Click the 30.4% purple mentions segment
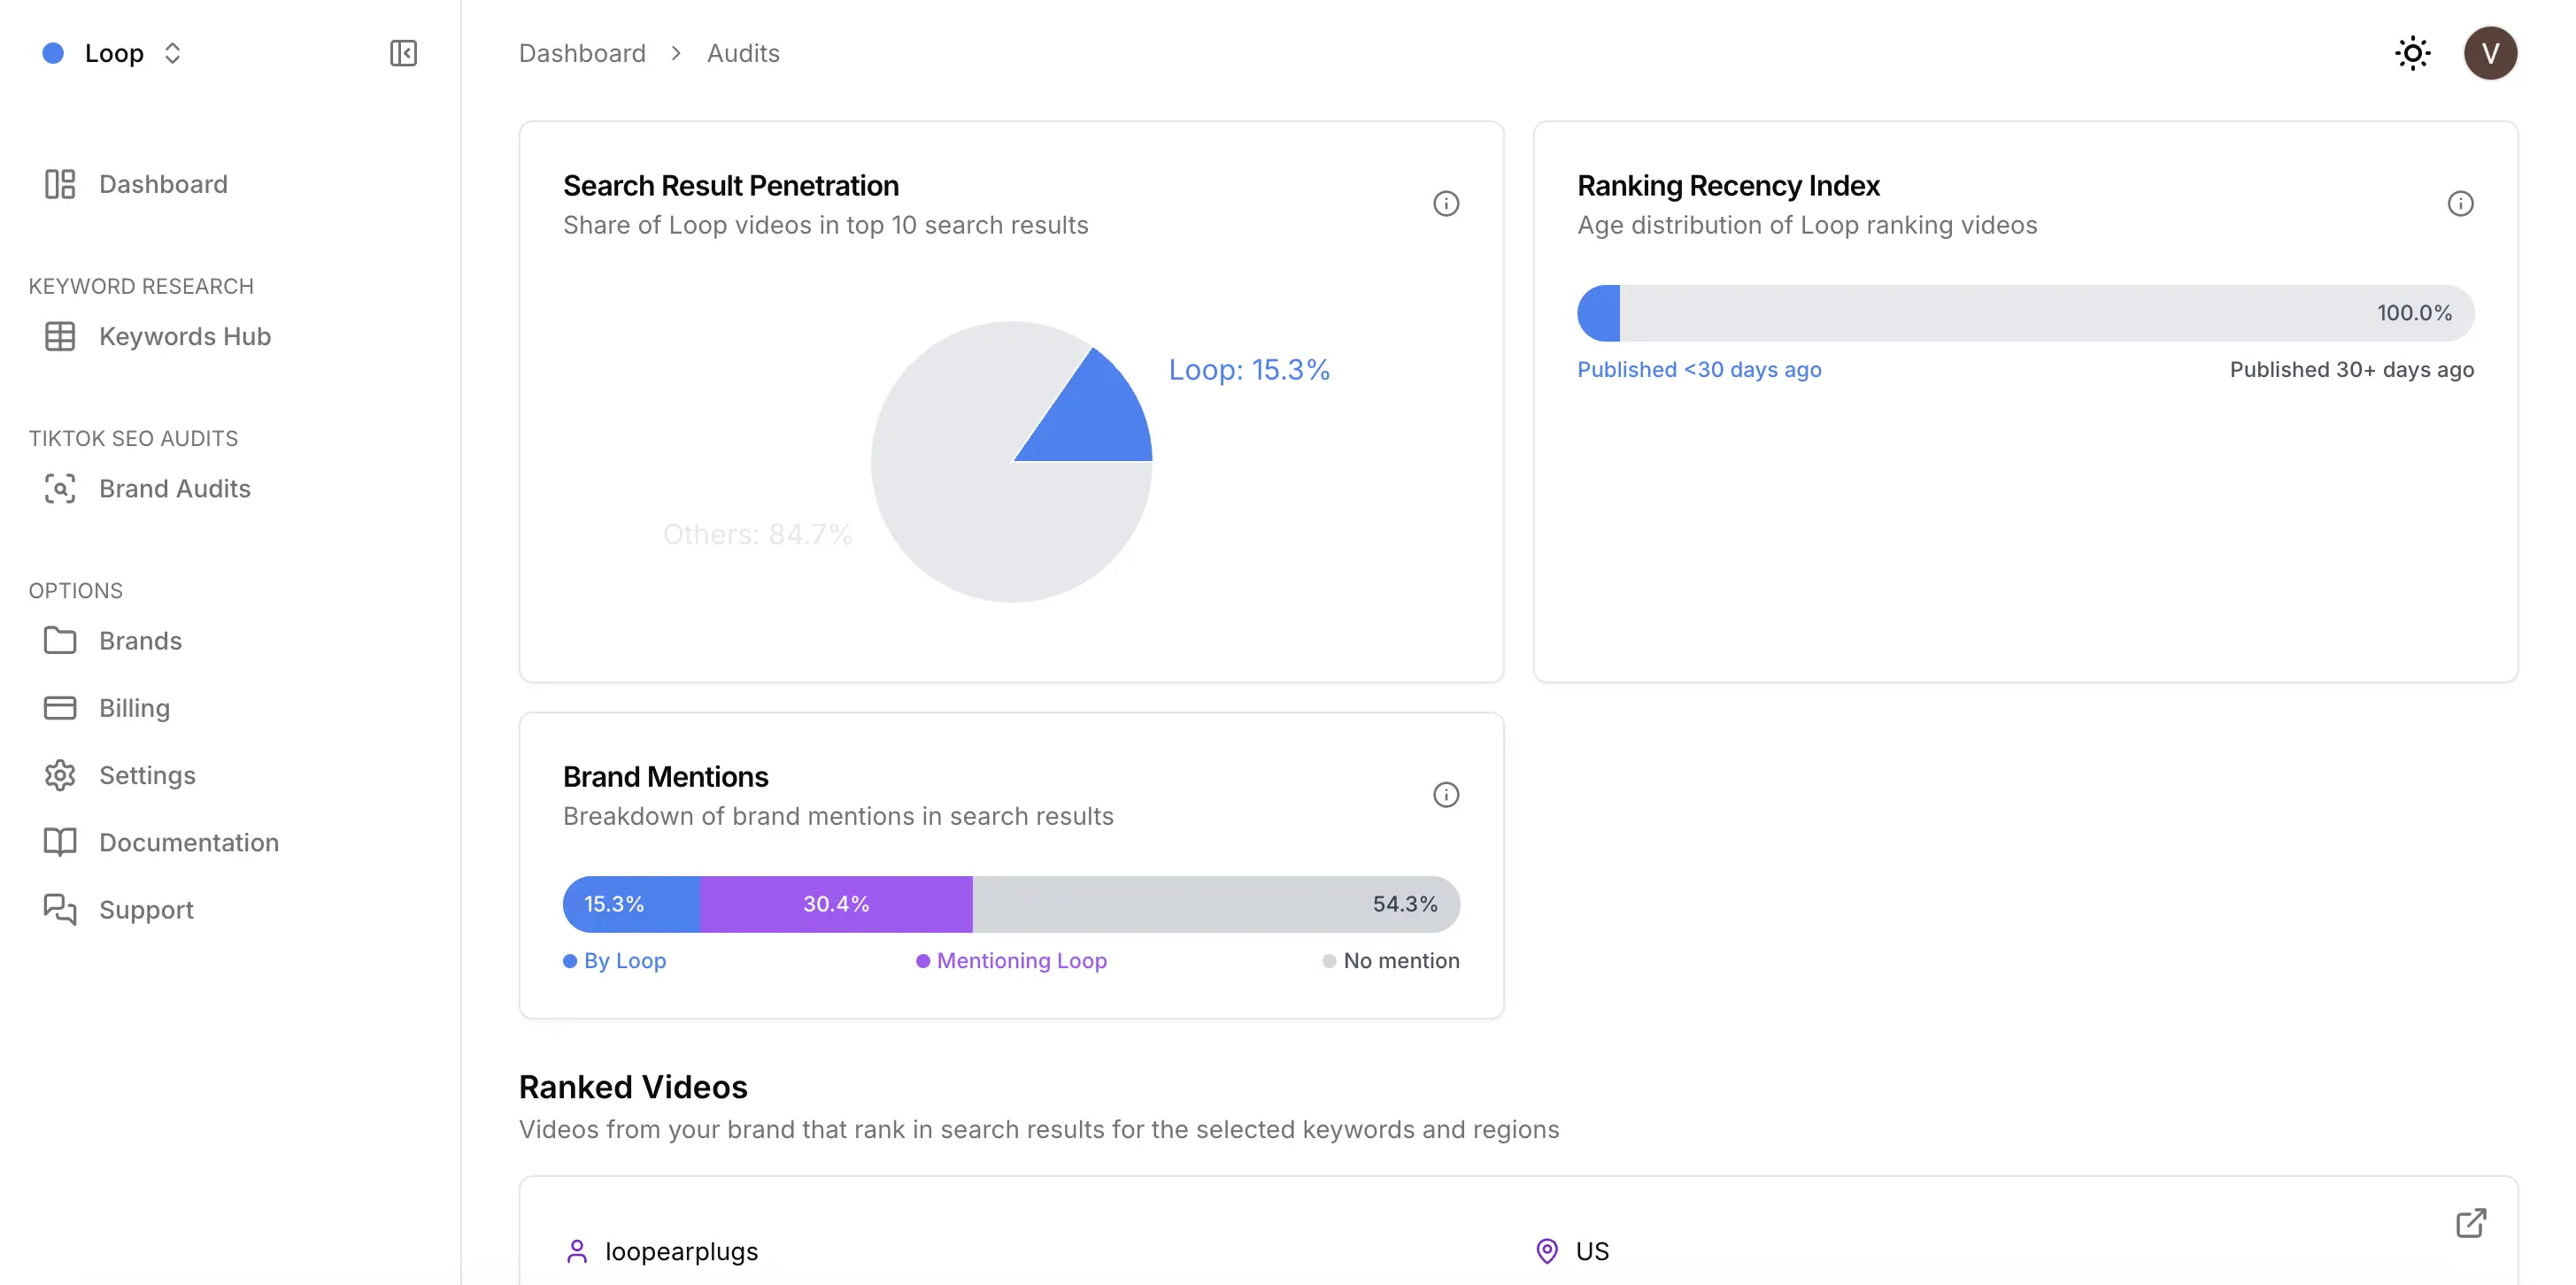 pos(836,904)
